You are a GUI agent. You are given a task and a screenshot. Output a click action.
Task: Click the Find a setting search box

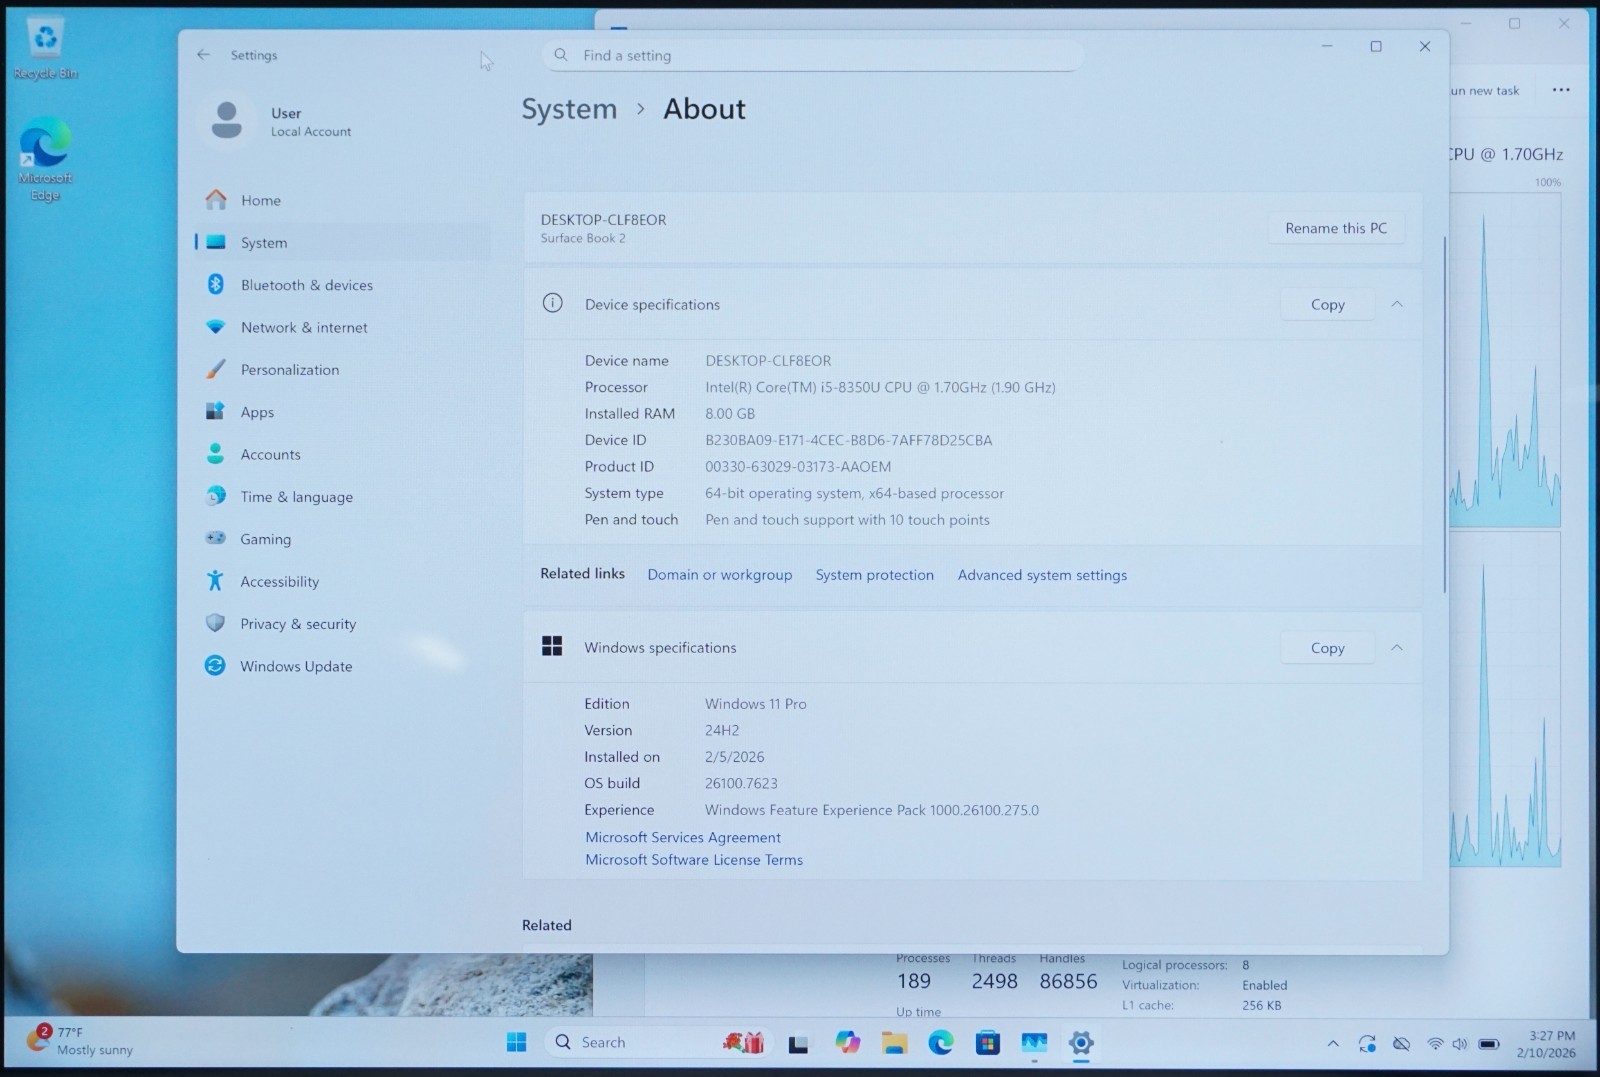click(812, 55)
